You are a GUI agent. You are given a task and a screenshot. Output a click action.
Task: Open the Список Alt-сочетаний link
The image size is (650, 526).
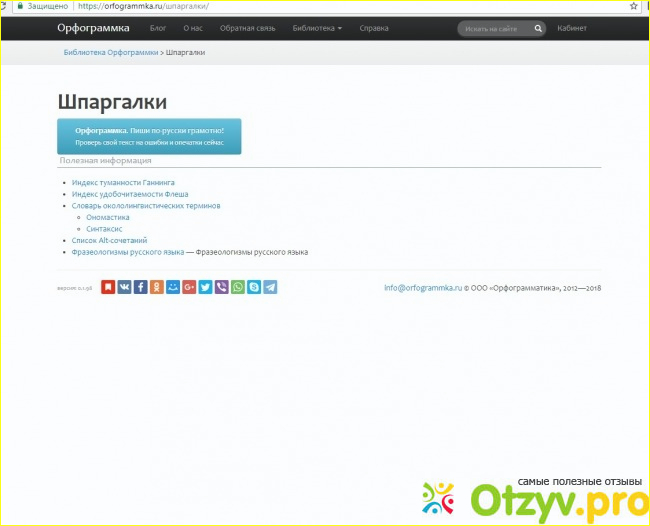[x=110, y=240]
